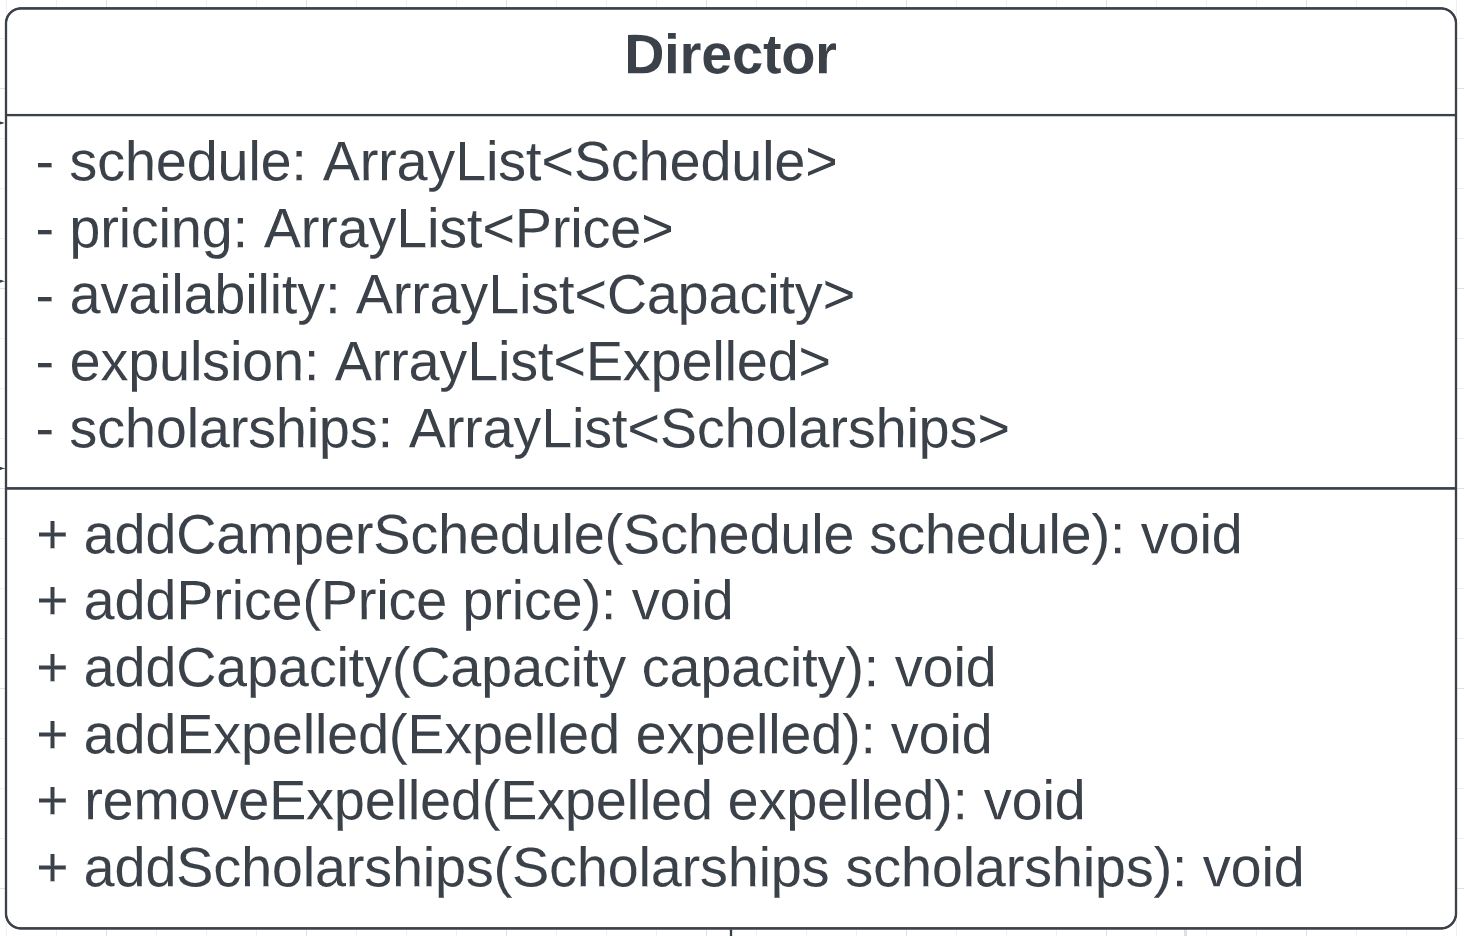This screenshot has height=936, width=1464.
Task: Click the addPrice method line
Action: click(x=384, y=601)
